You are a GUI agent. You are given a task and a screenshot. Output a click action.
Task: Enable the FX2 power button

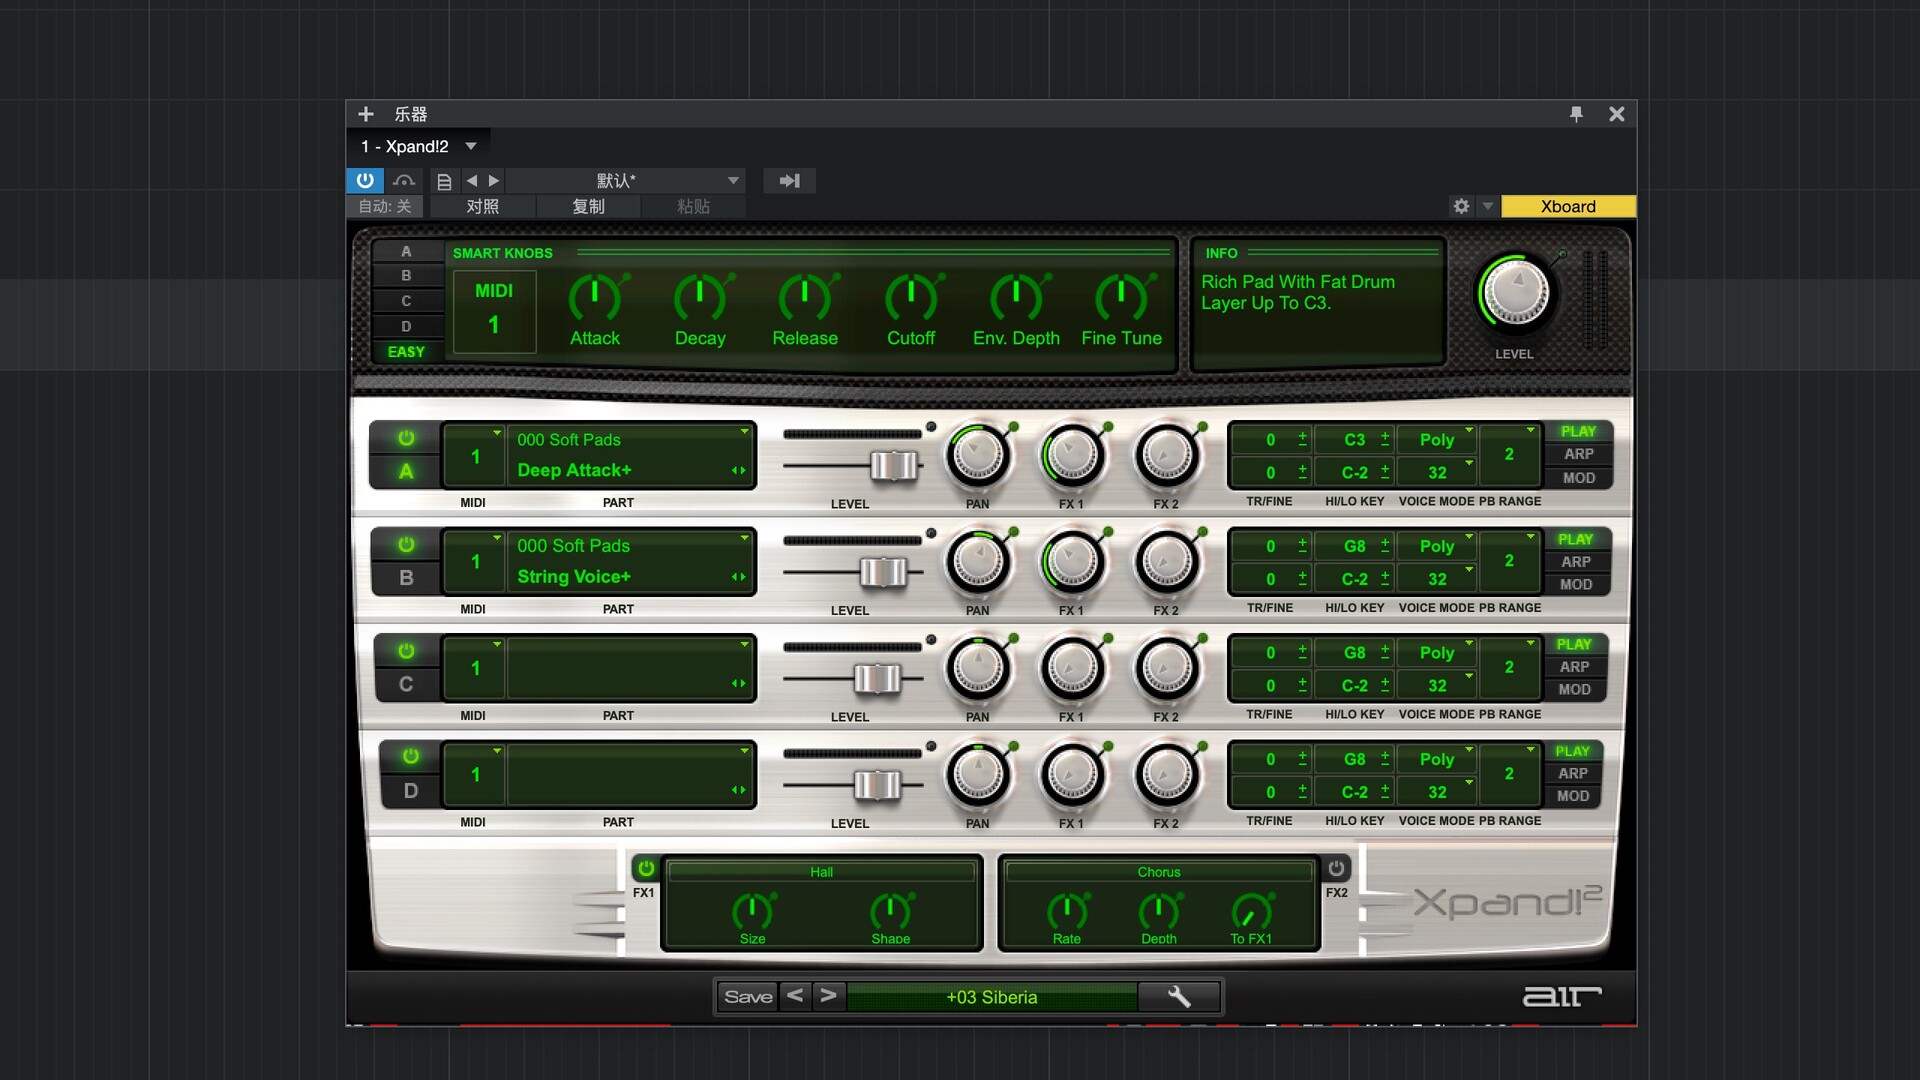1336,868
